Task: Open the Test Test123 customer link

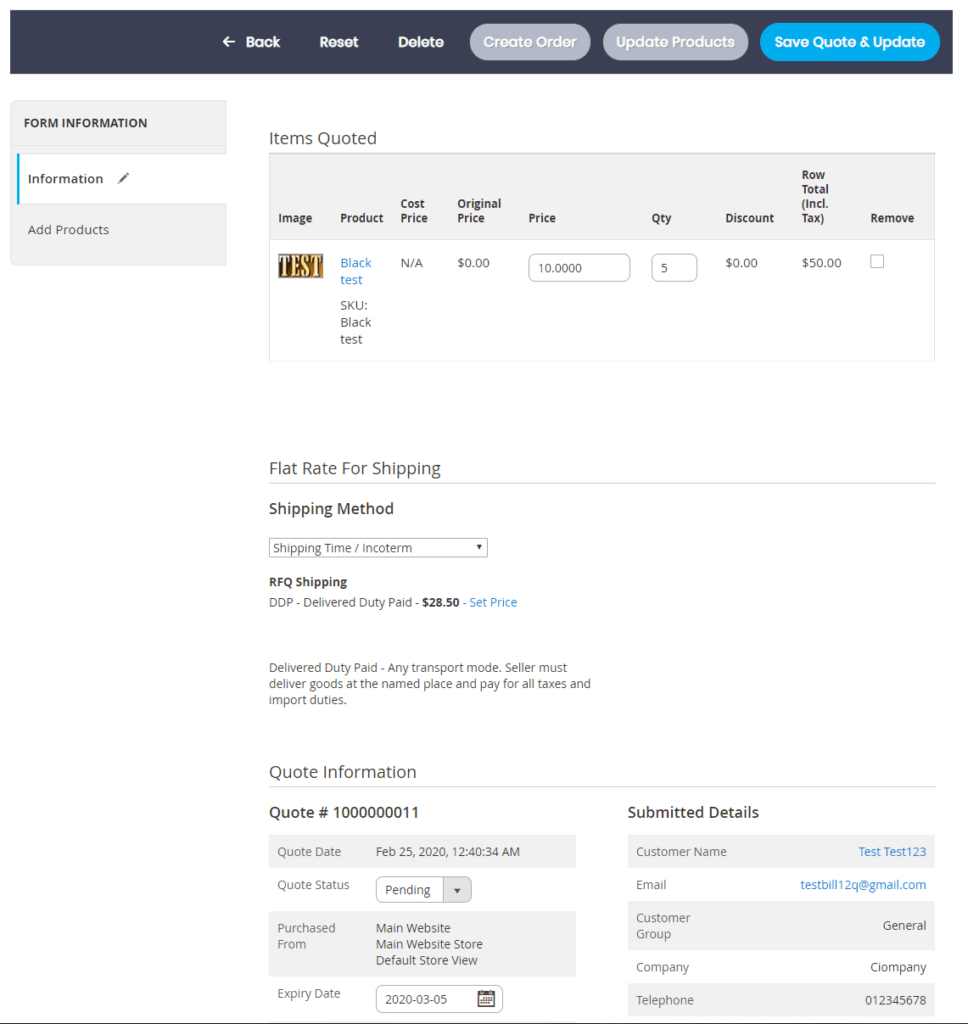Action: pyautogui.click(x=892, y=852)
